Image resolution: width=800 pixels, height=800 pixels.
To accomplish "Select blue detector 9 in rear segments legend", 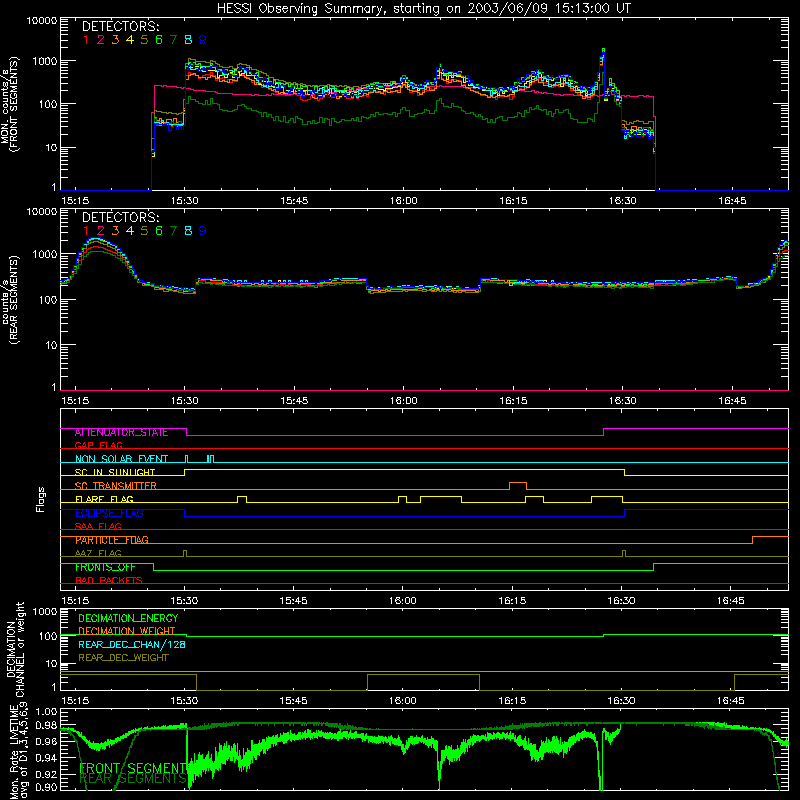I will point(203,231).
